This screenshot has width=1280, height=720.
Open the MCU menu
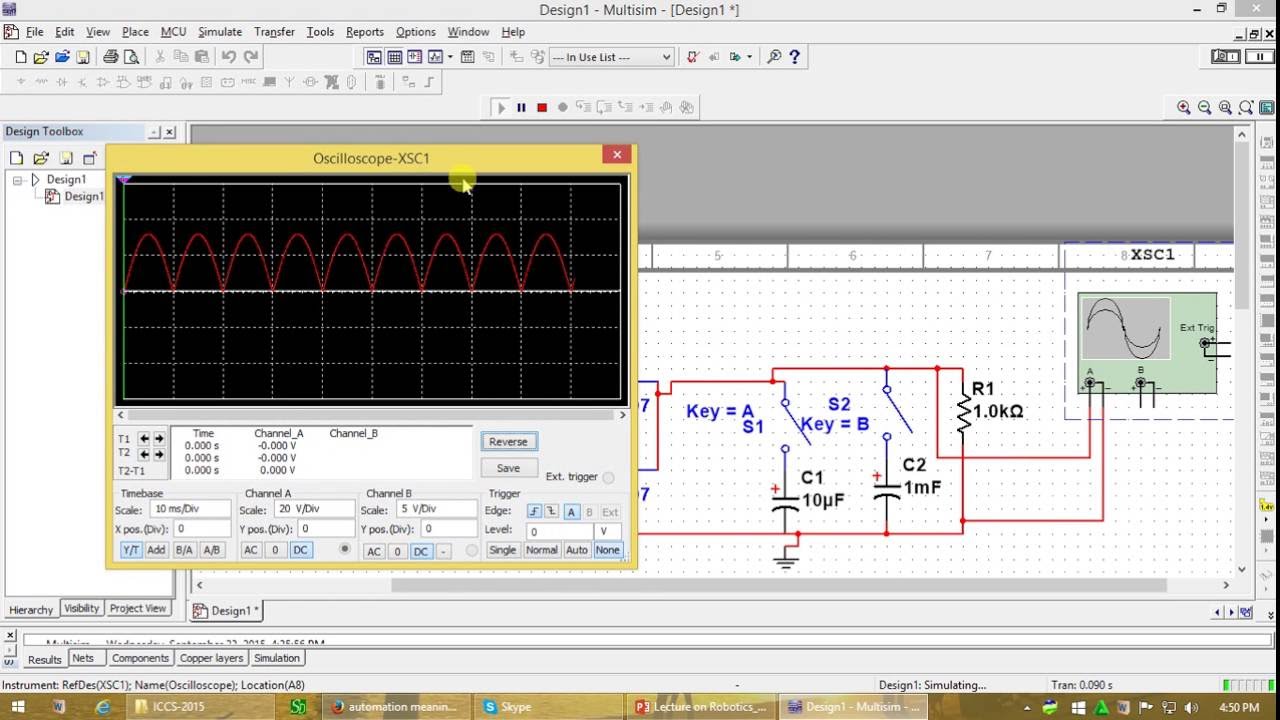point(173,32)
